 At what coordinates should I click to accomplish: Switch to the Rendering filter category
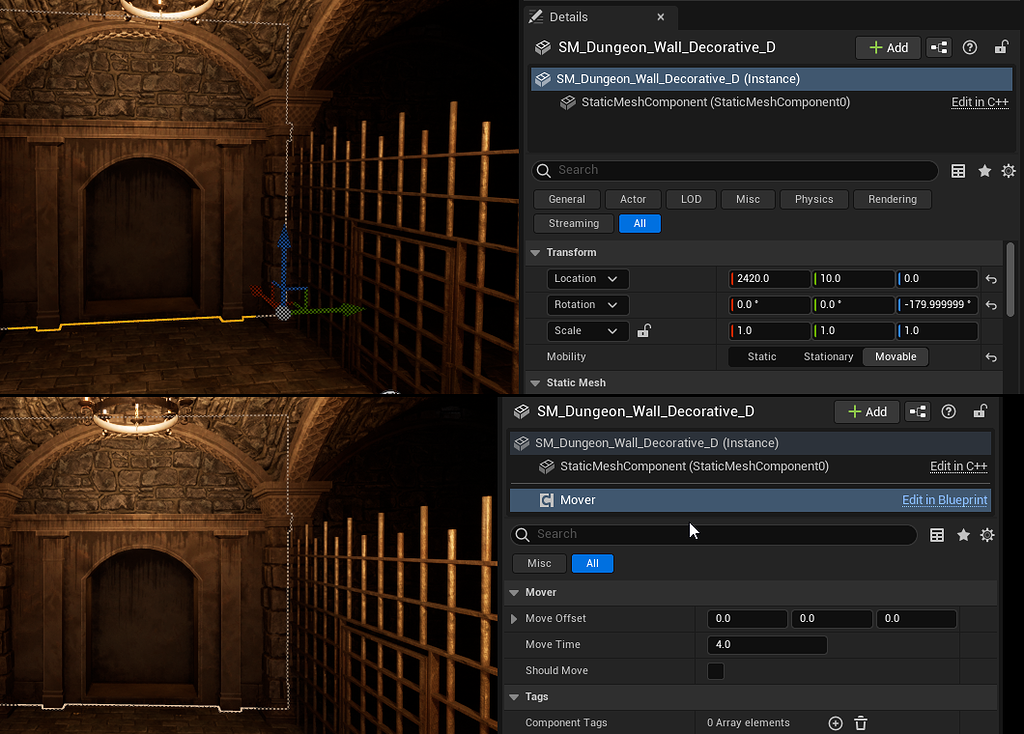click(x=892, y=199)
